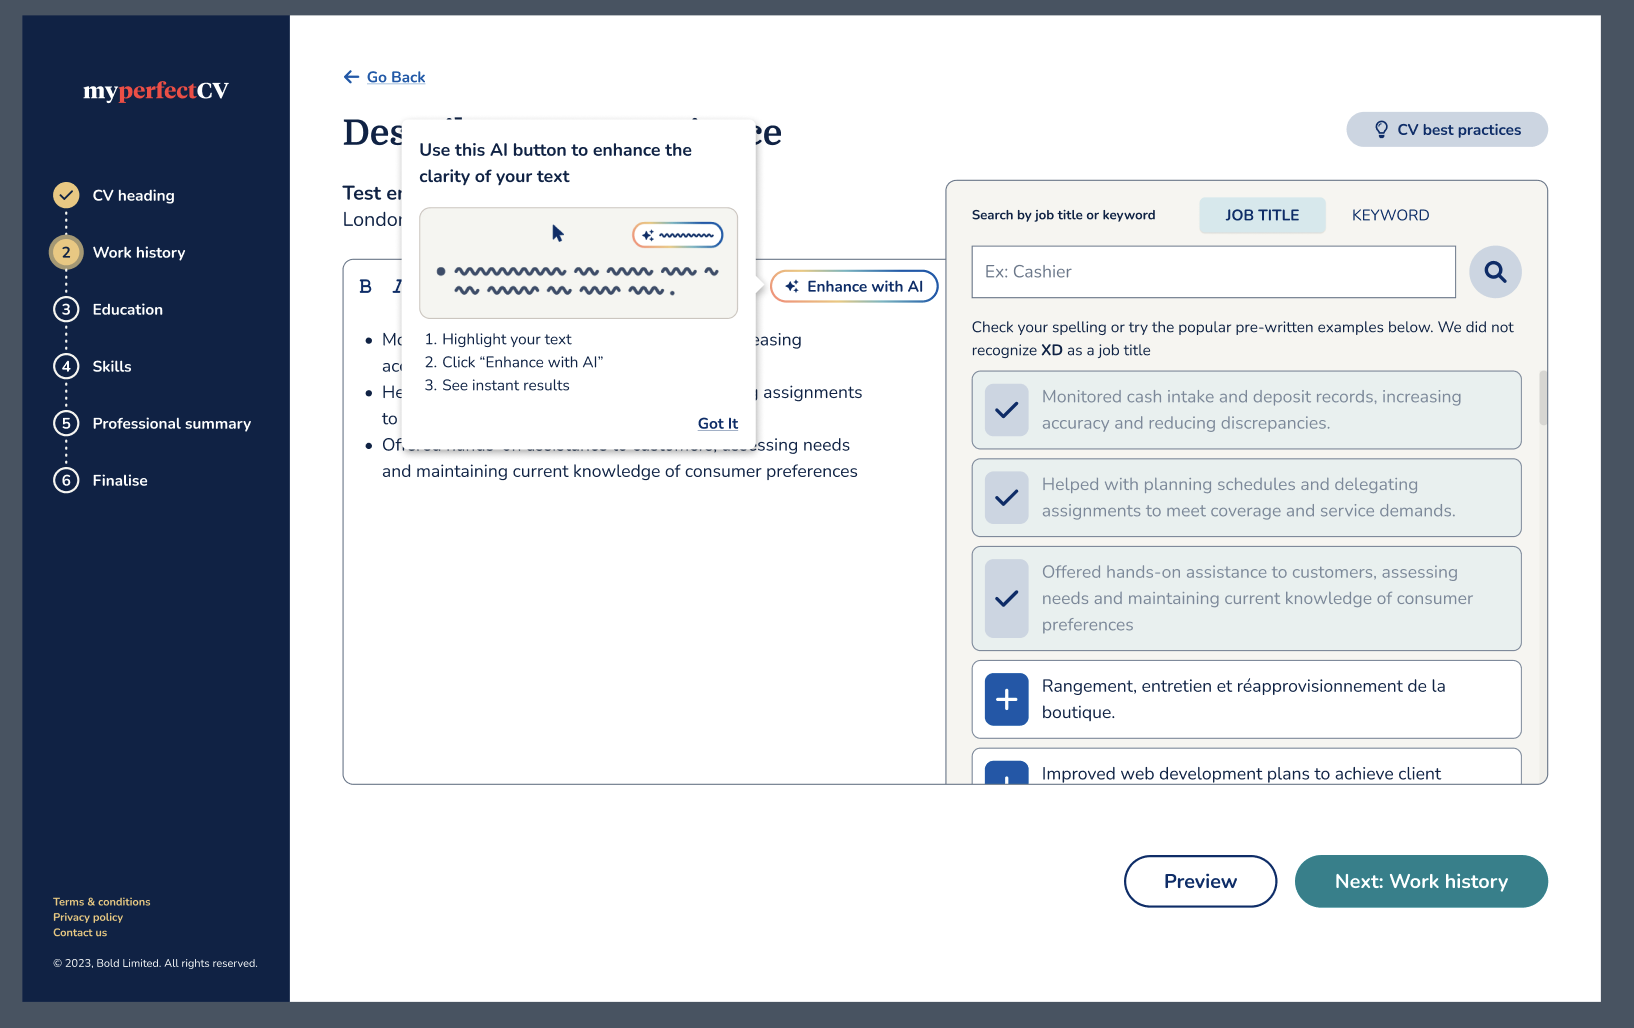The width and height of the screenshot is (1634, 1028).
Task: Go to CV heading section label
Action: (133, 196)
